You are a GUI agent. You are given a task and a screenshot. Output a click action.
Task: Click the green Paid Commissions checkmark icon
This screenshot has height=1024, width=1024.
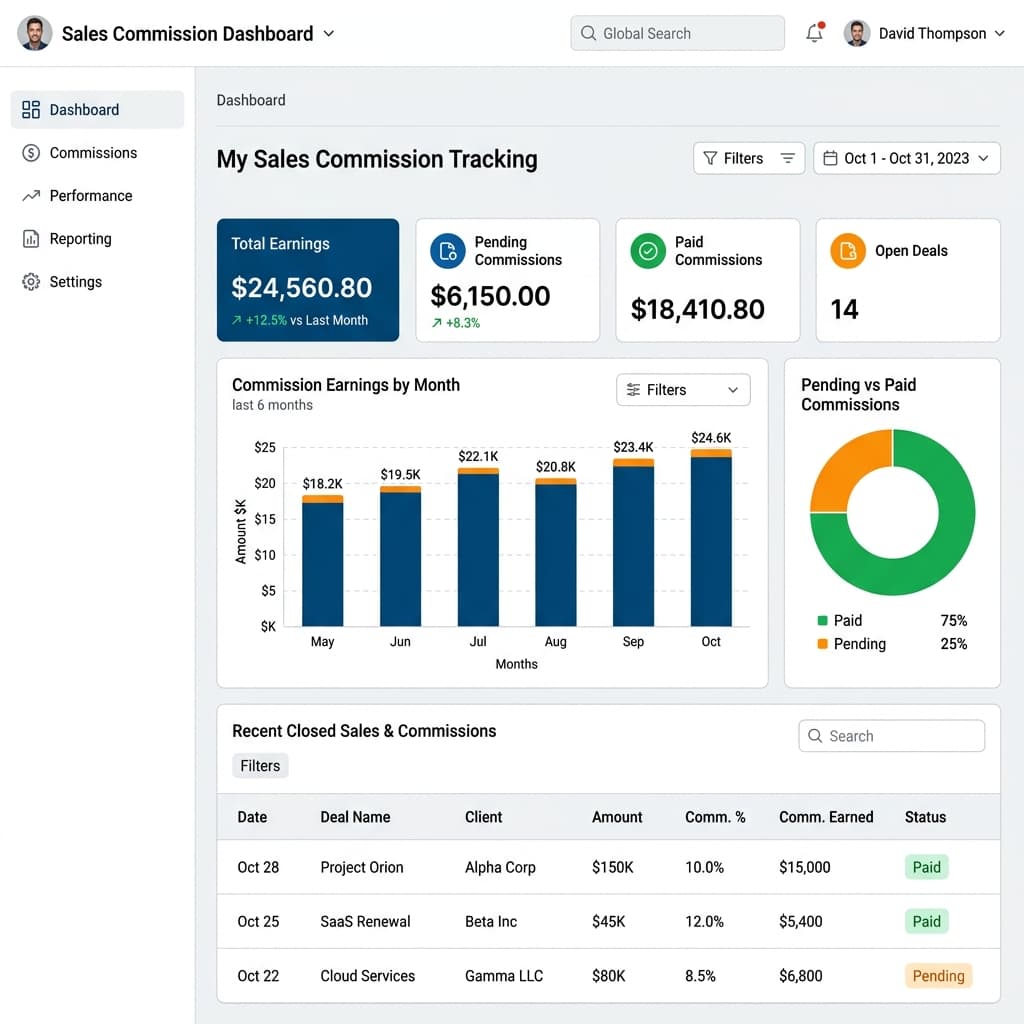[x=648, y=251]
